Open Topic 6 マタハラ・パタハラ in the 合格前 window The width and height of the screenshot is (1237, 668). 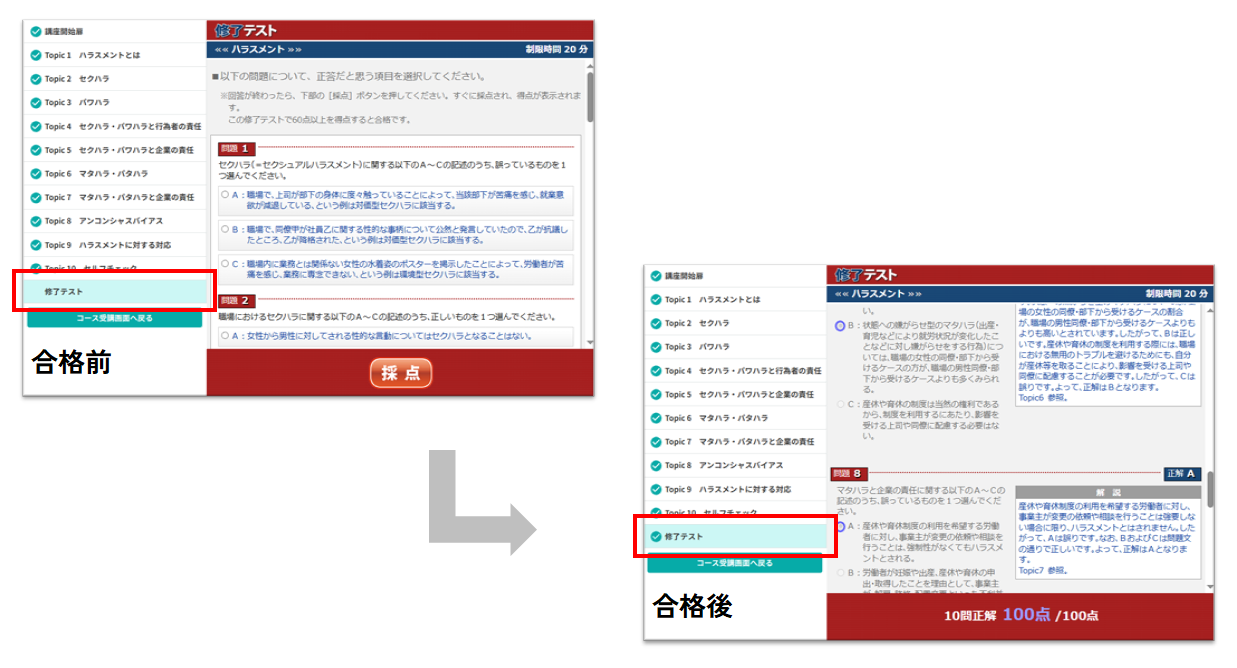[x=115, y=174]
